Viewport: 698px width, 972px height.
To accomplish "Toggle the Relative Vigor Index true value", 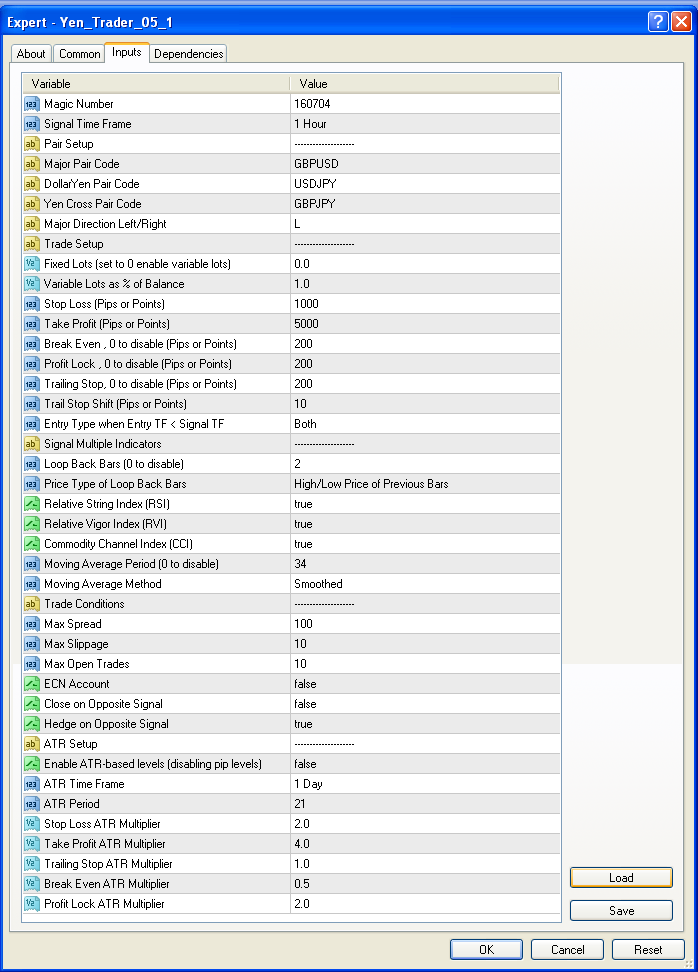I will [x=424, y=524].
